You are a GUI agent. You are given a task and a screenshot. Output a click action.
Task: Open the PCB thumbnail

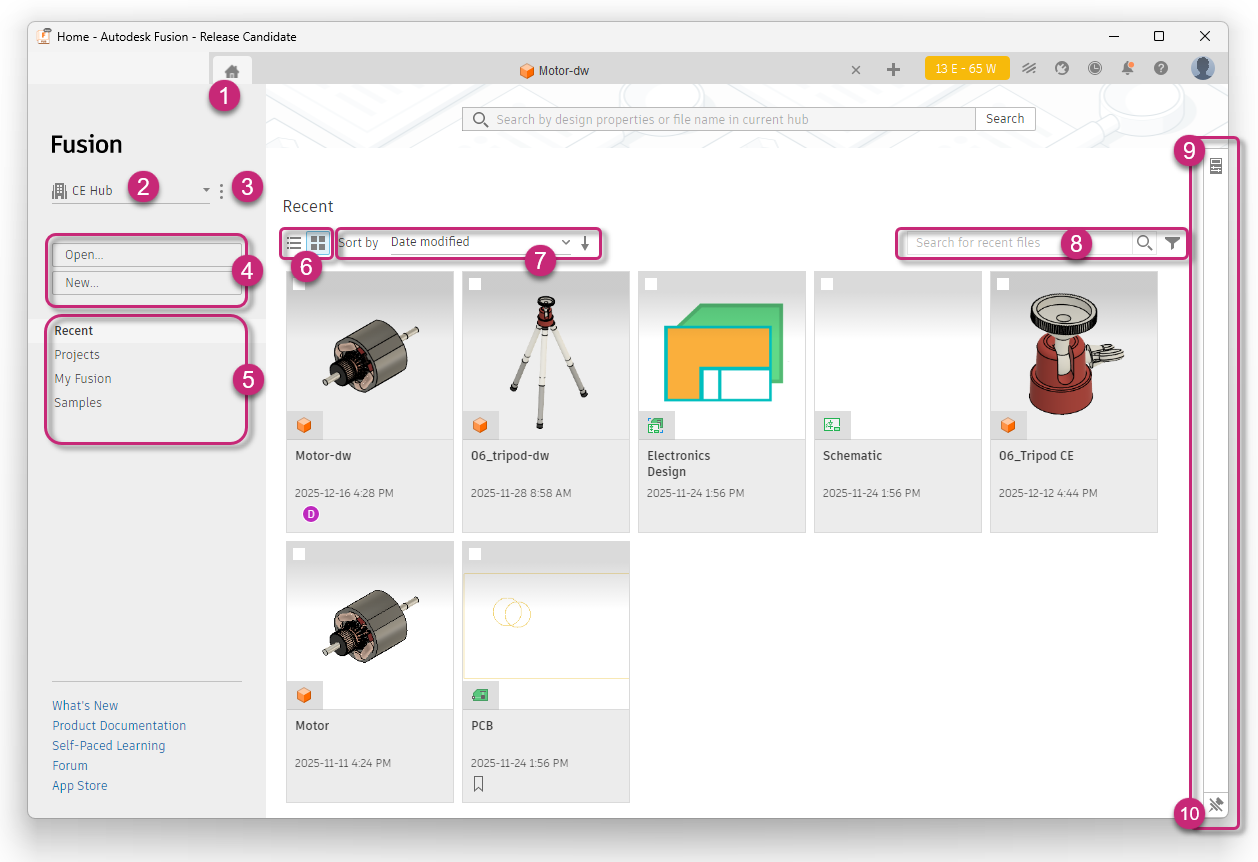click(x=546, y=625)
